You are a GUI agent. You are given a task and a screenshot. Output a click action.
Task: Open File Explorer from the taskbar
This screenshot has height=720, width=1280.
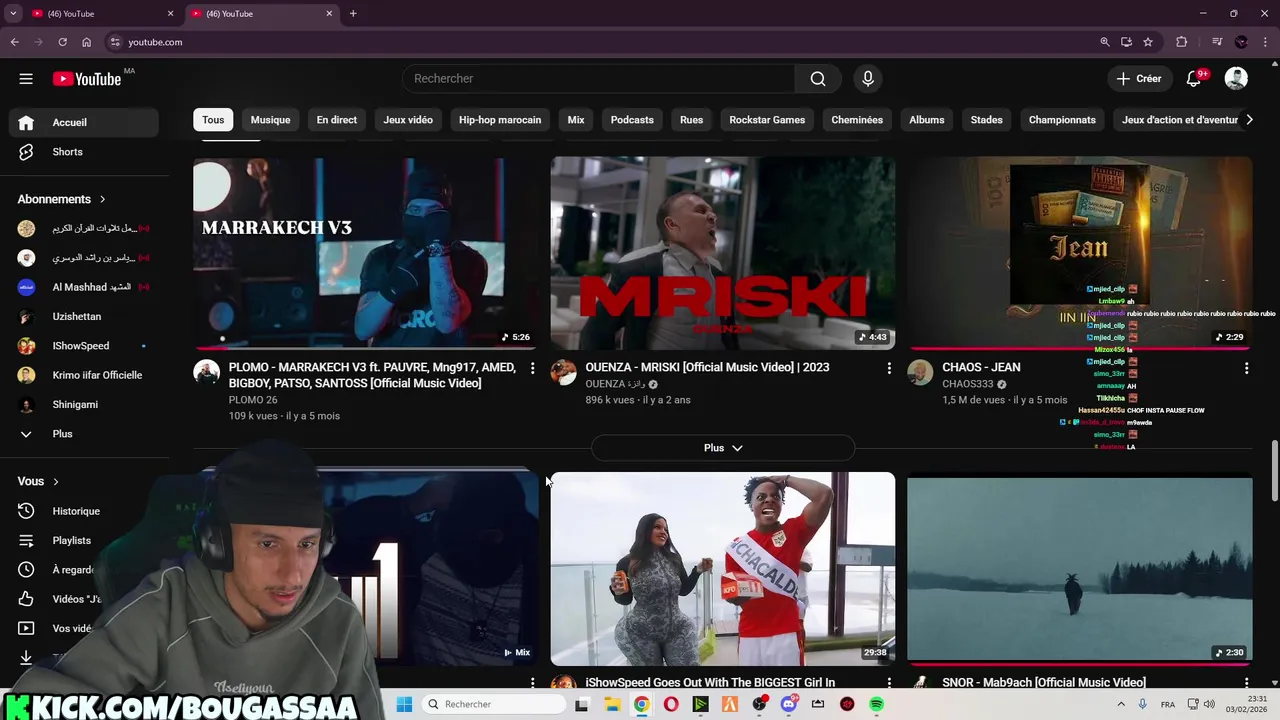(612, 704)
